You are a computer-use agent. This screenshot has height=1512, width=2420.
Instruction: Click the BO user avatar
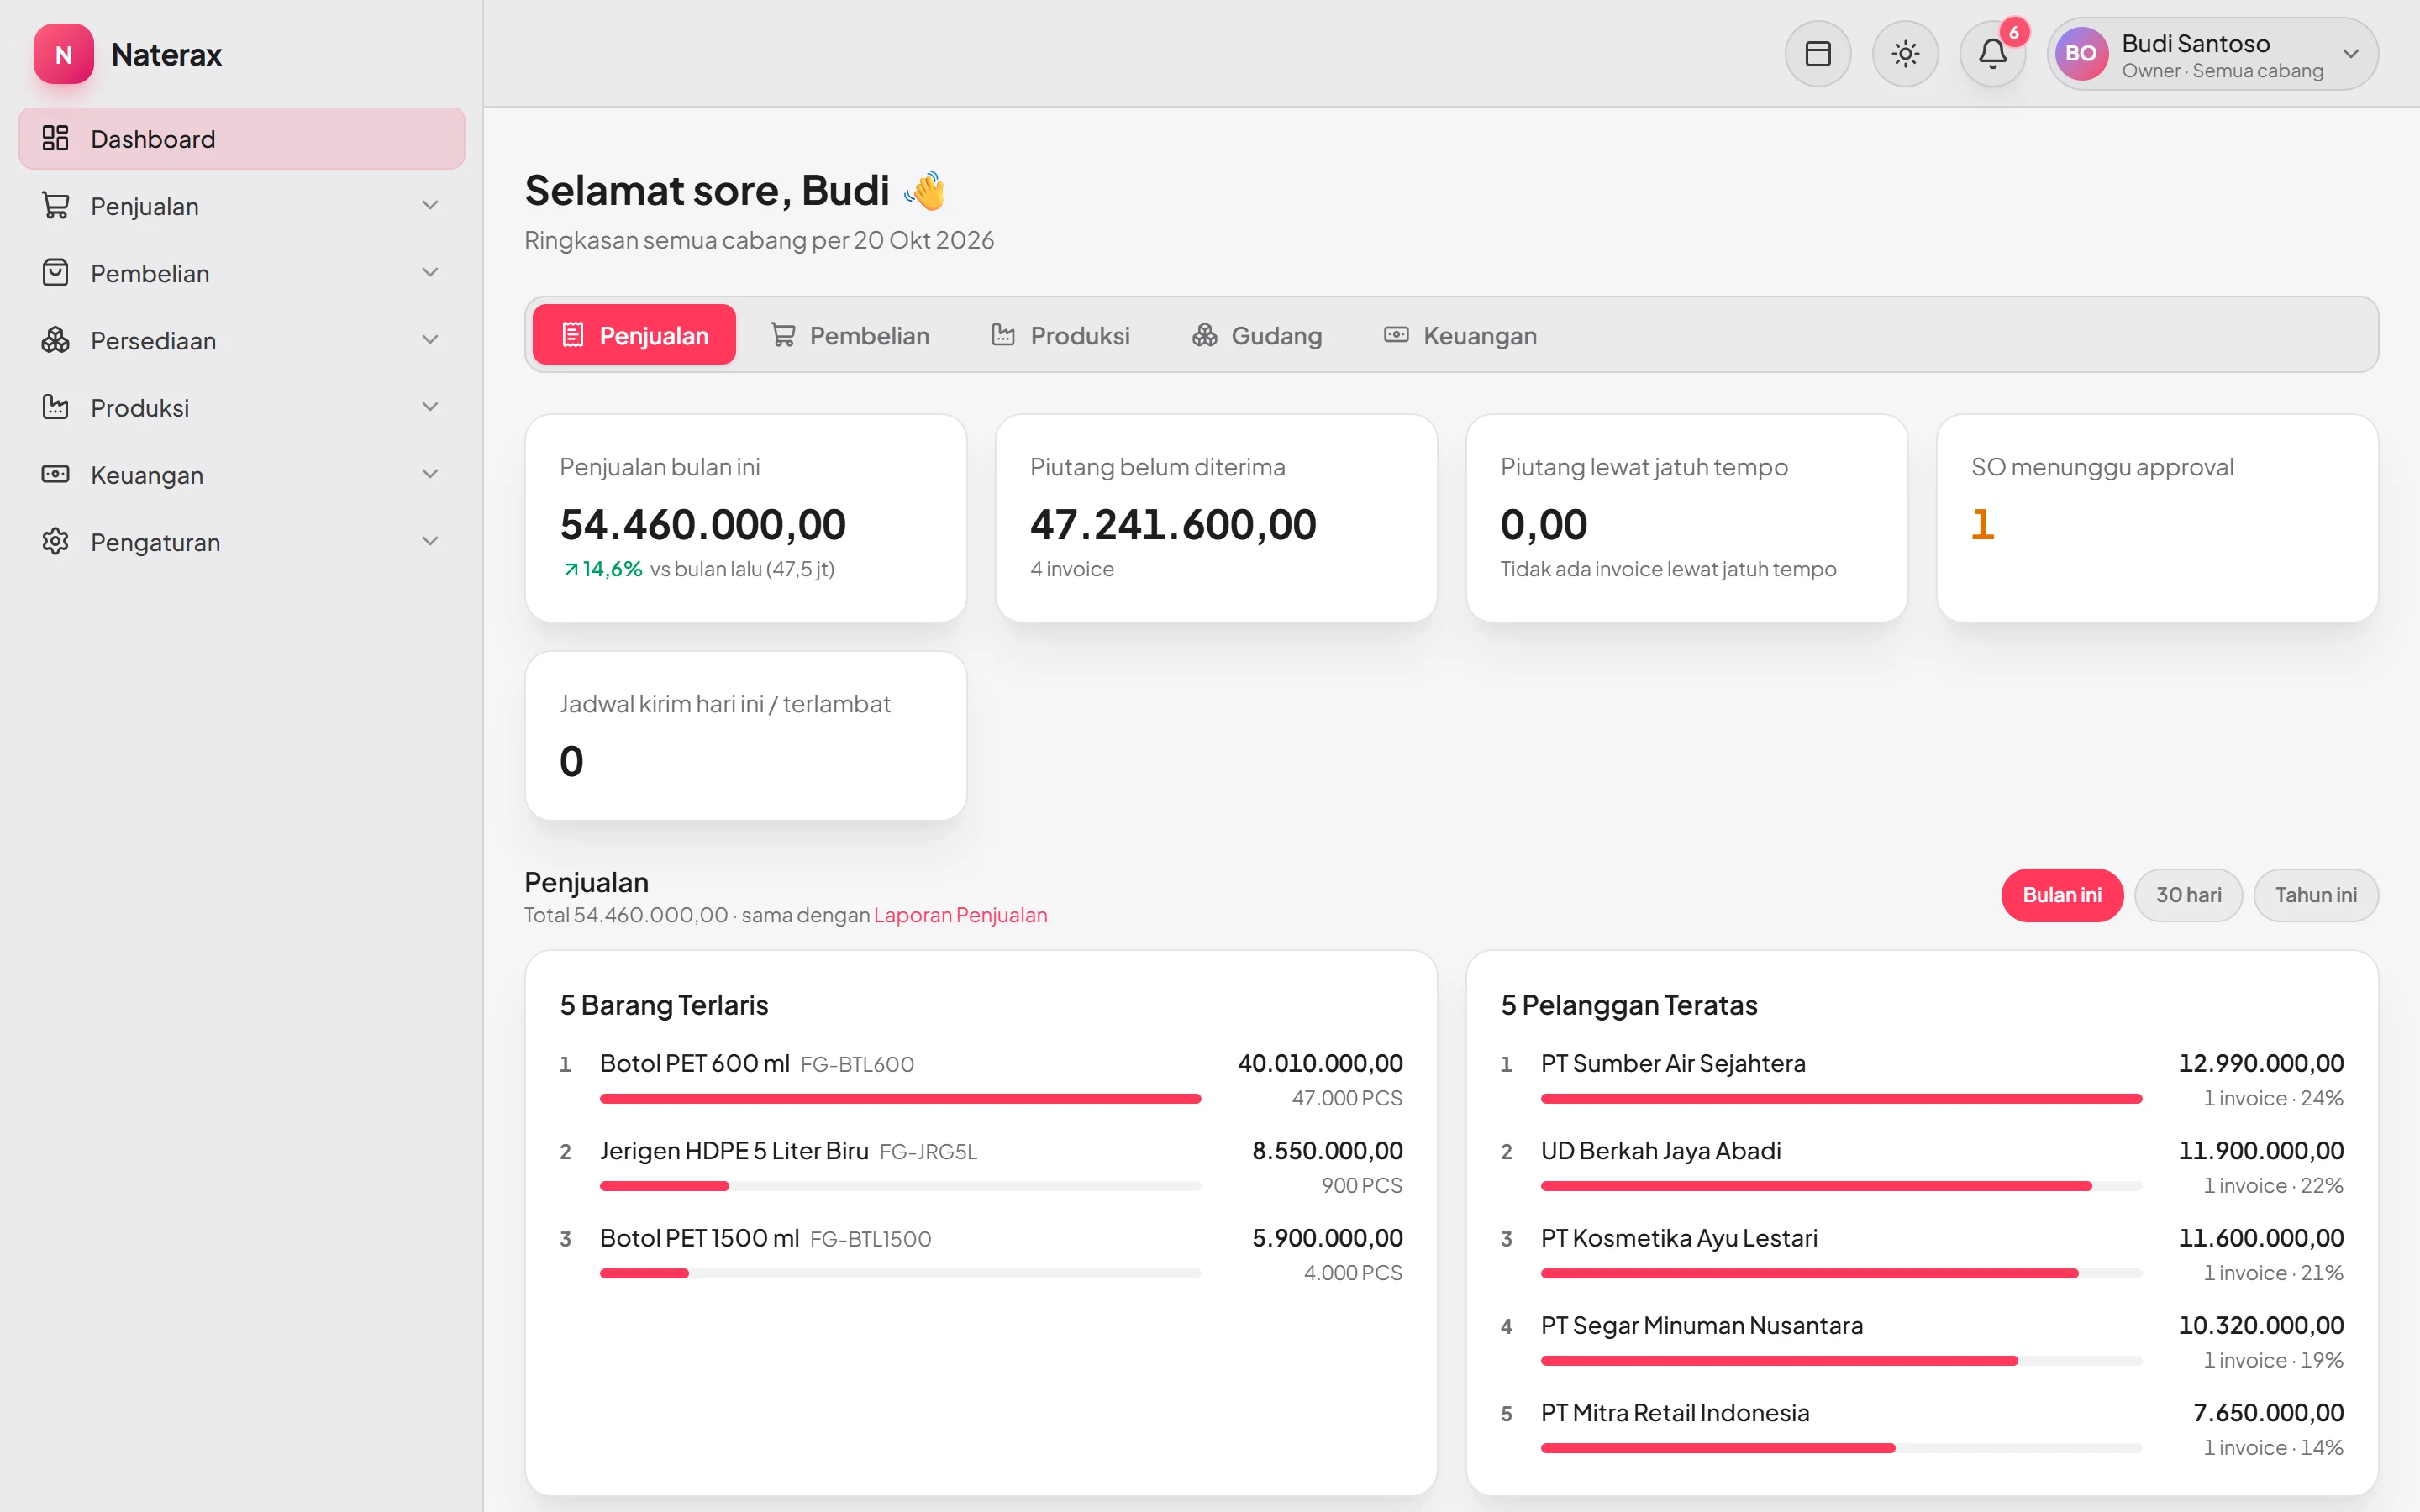click(2081, 54)
